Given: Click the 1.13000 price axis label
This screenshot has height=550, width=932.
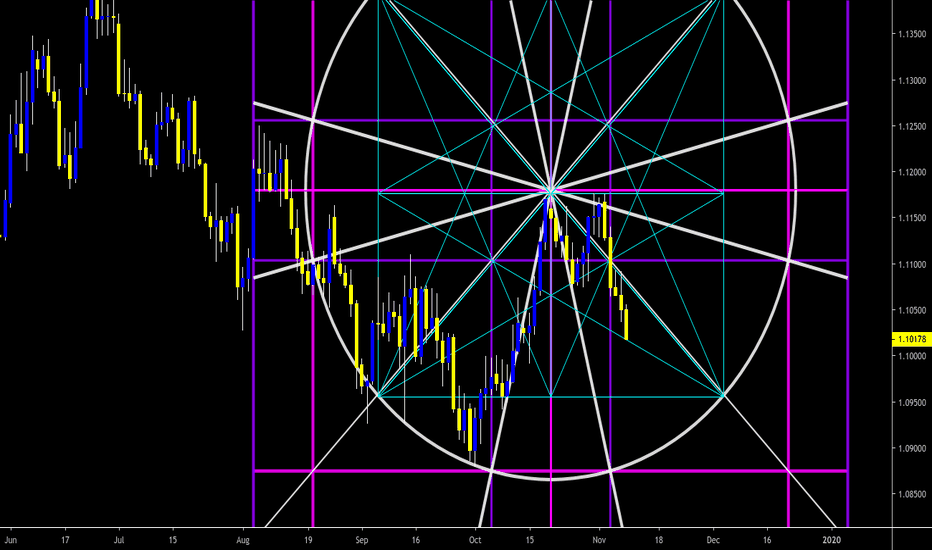Looking at the screenshot, I should (912, 81).
